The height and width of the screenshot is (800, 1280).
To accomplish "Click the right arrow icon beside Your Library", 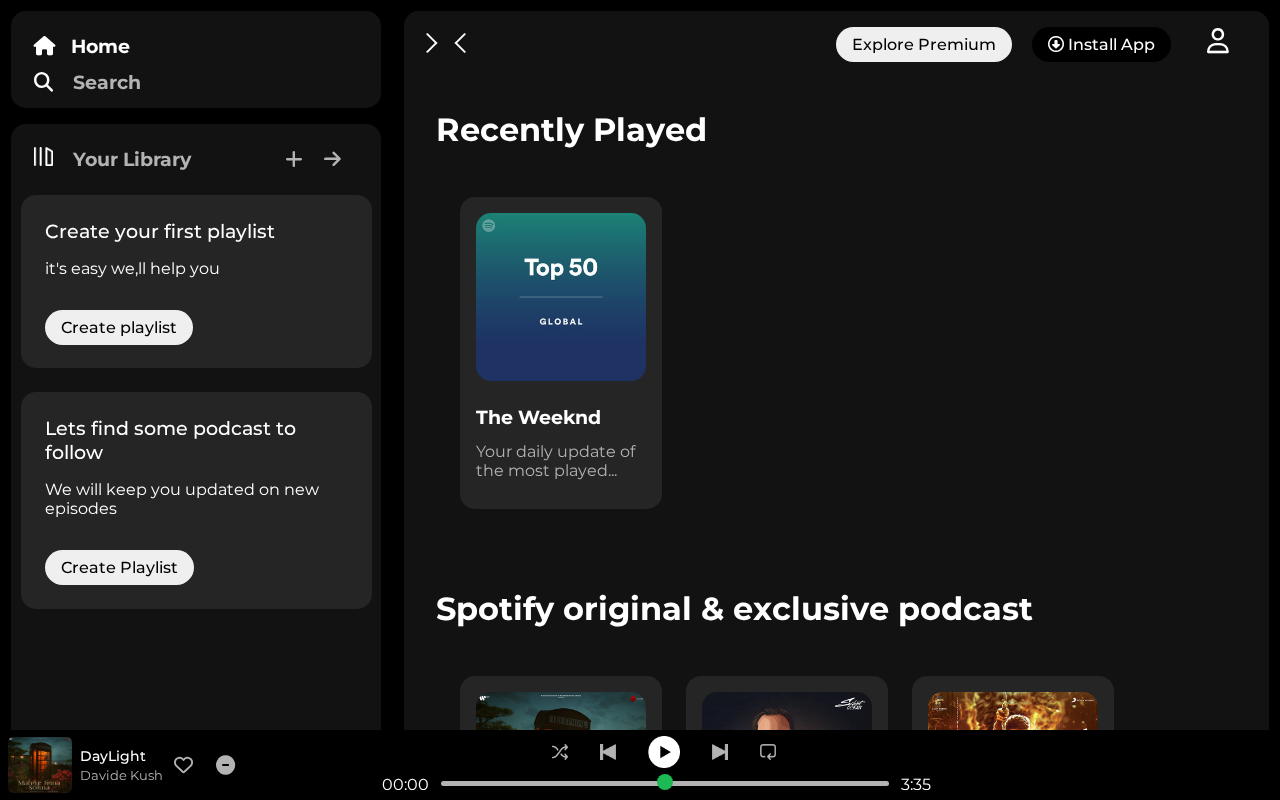I will tap(333, 159).
